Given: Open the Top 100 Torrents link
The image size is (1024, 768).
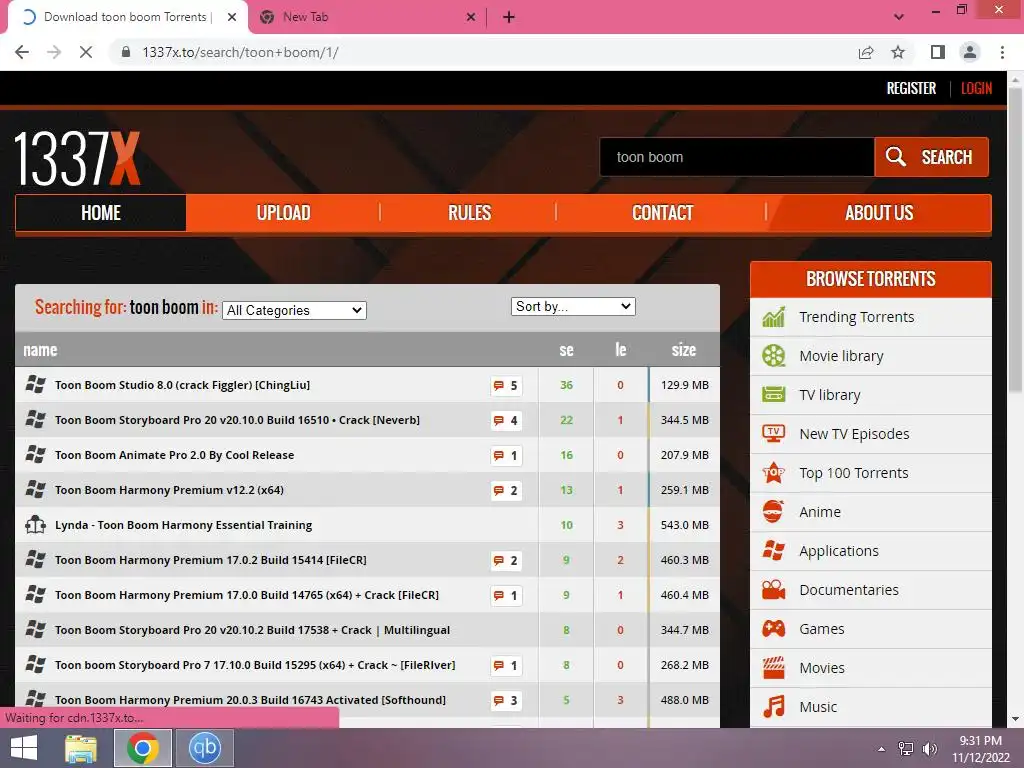Looking at the screenshot, I should [854, 473].
